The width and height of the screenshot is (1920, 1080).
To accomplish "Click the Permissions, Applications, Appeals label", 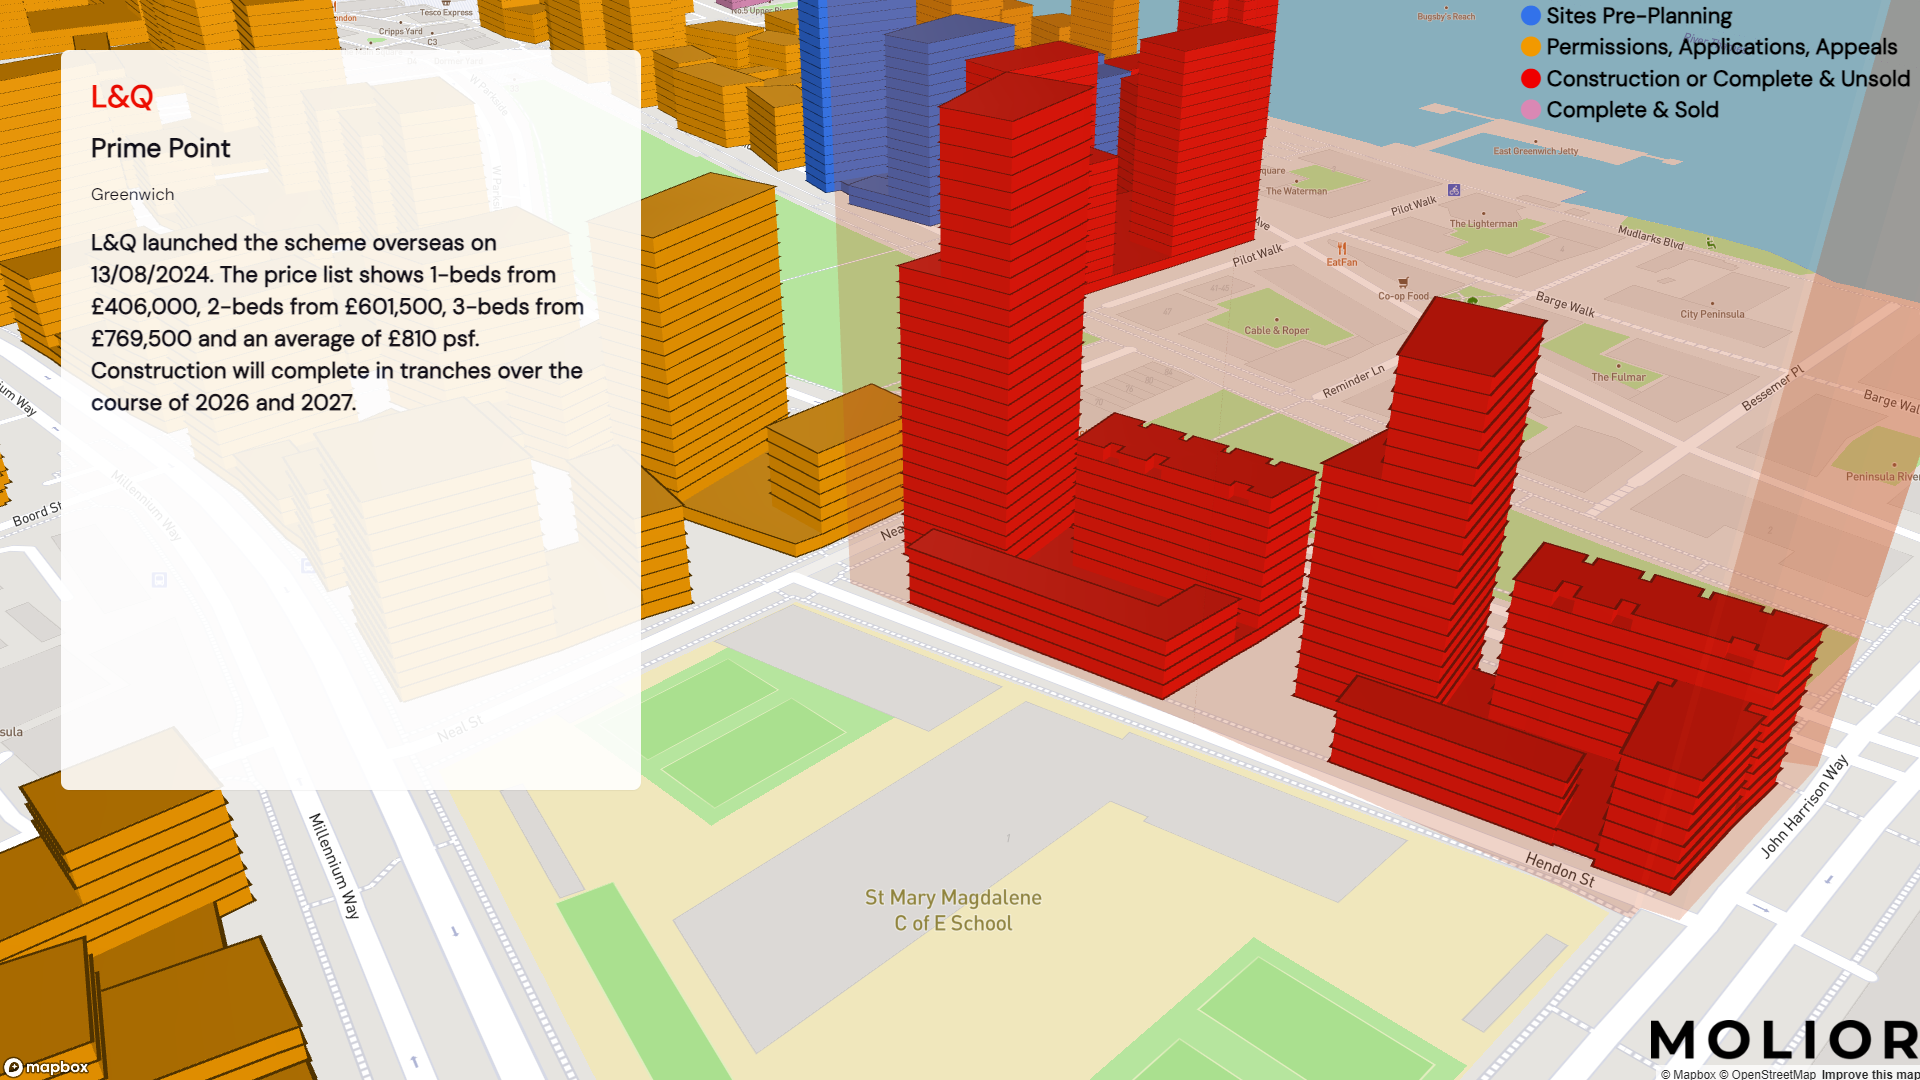I will pos(1721,47).
